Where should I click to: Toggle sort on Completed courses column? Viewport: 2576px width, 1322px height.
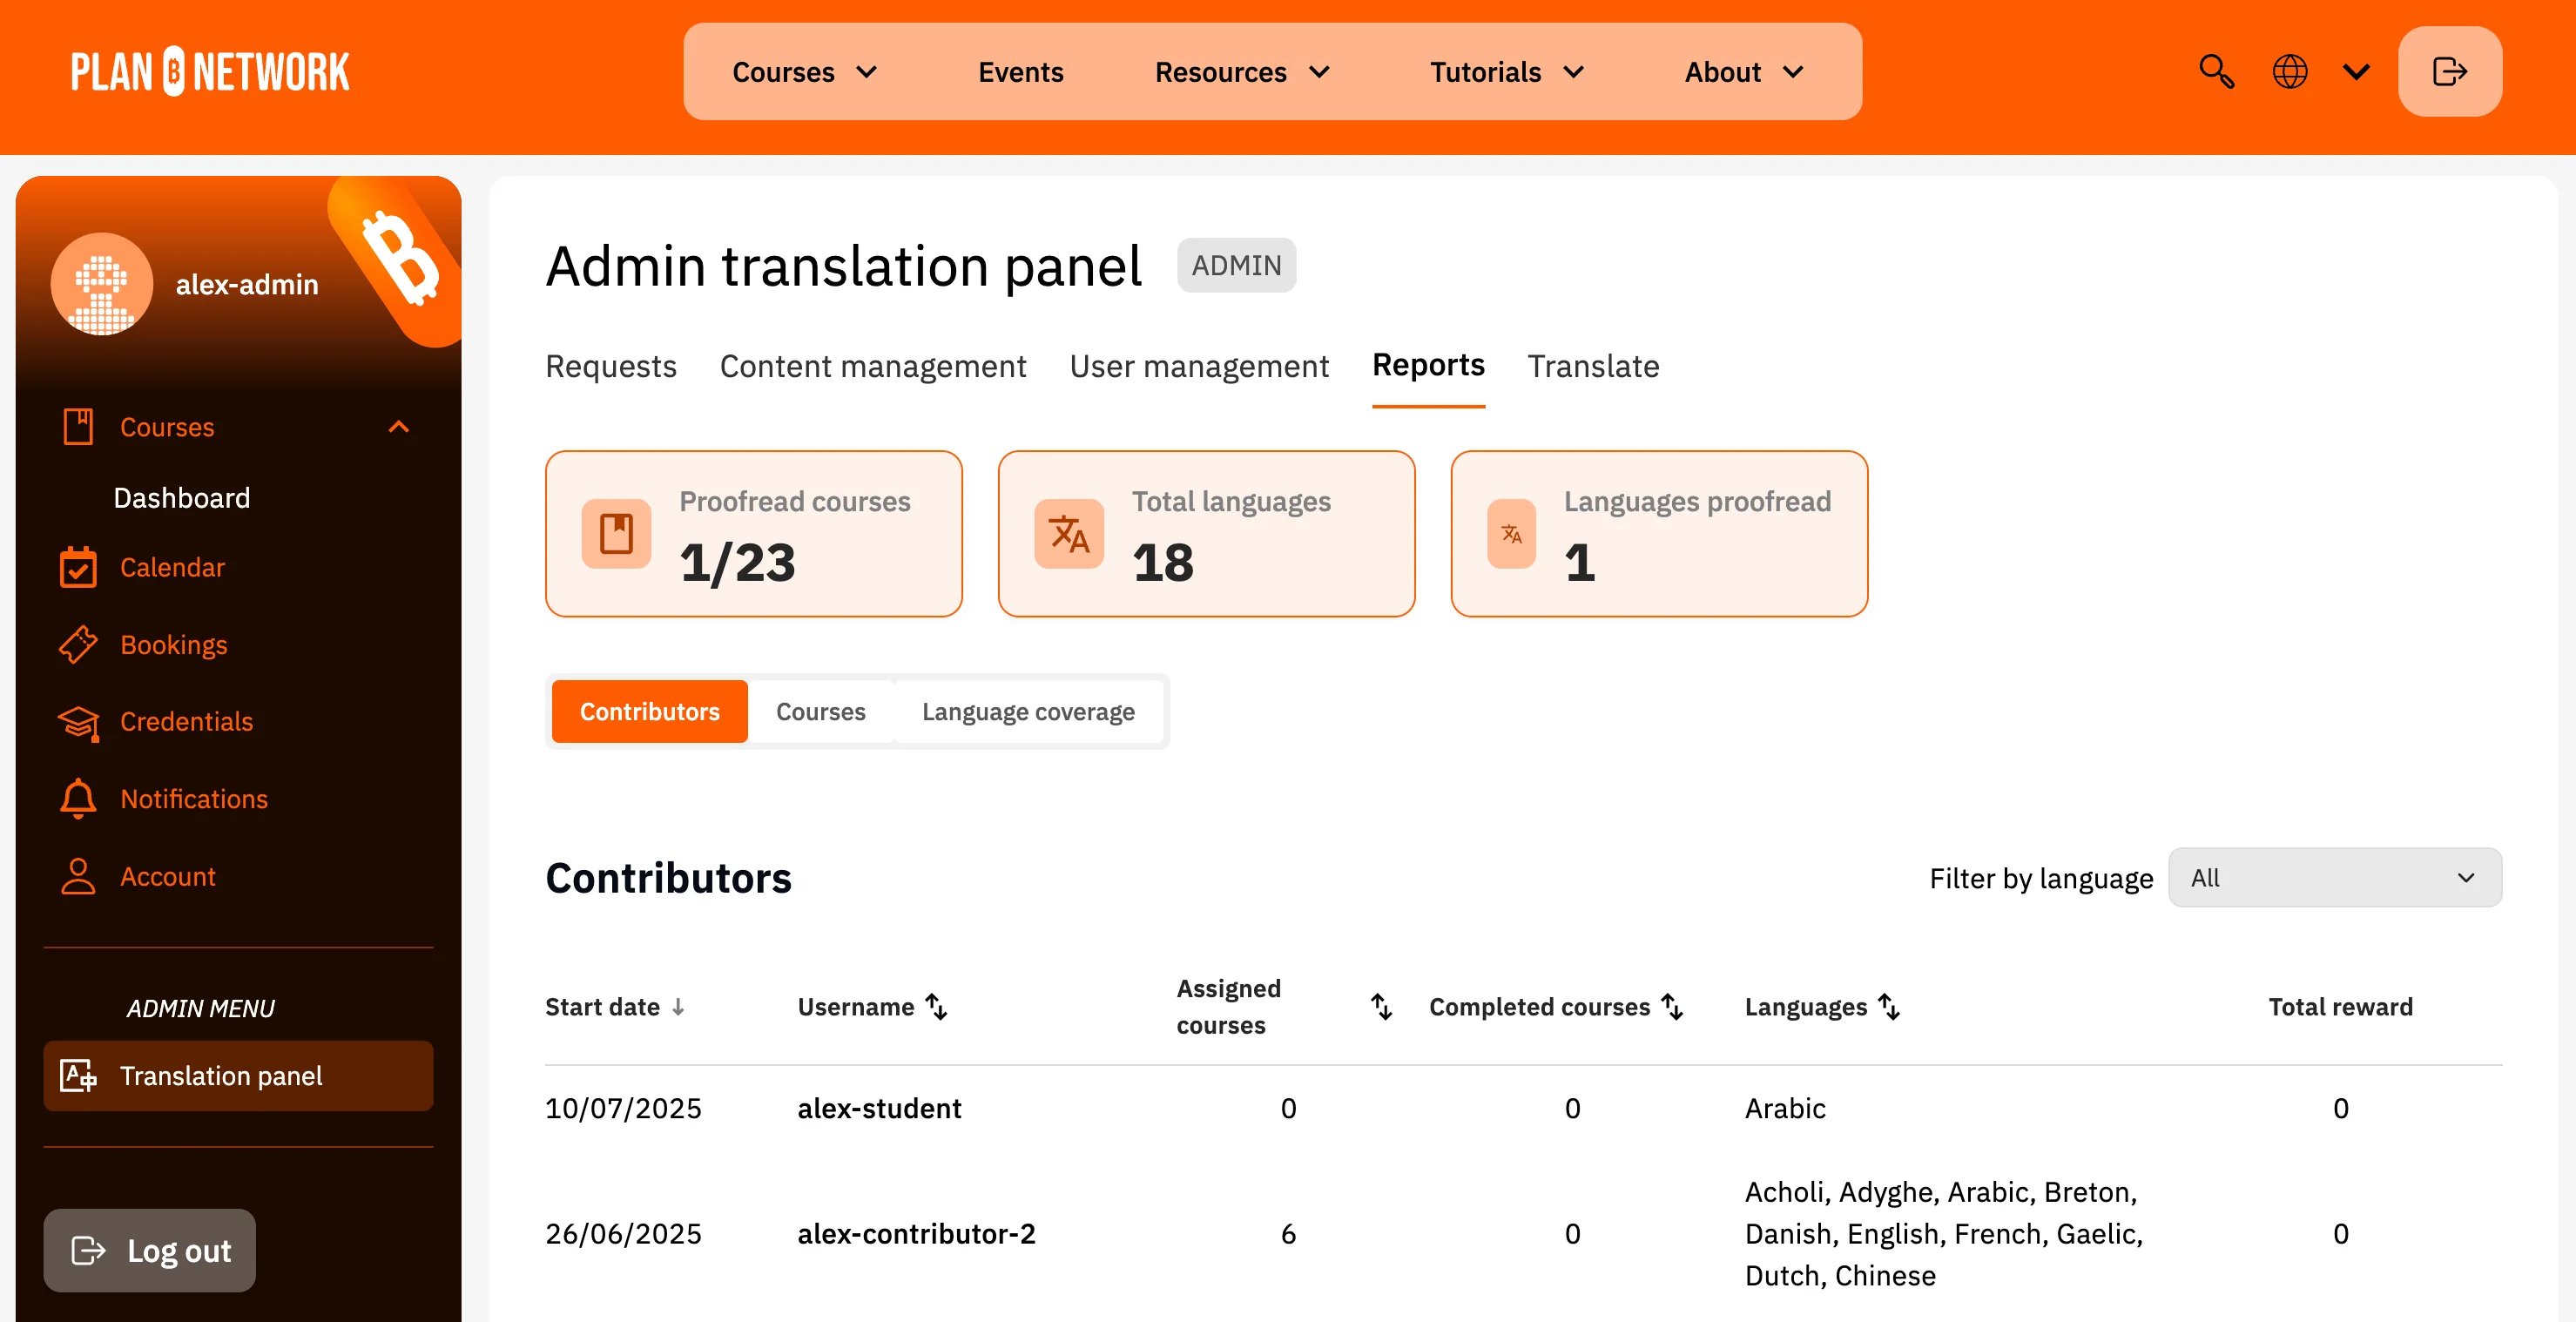click(x=1672, y=1006)
